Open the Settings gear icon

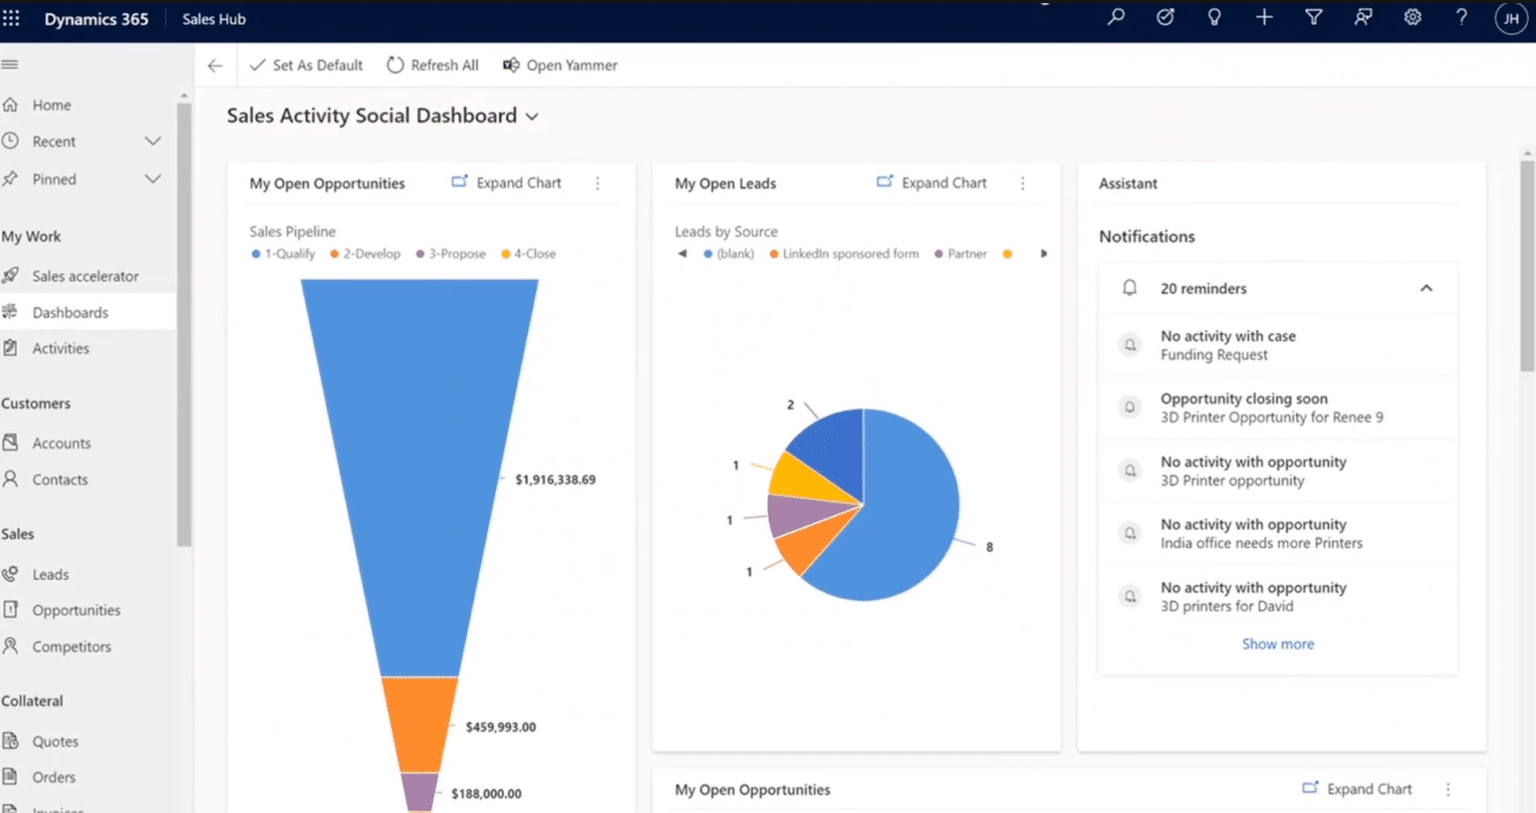1412,17
